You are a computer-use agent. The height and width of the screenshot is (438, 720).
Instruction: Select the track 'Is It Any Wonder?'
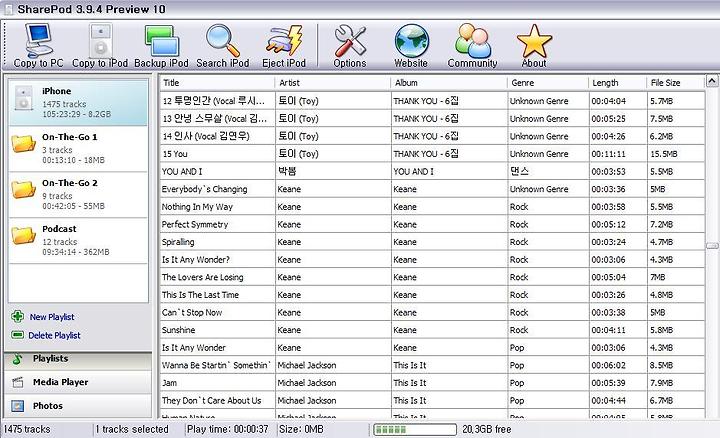(433, 259)
